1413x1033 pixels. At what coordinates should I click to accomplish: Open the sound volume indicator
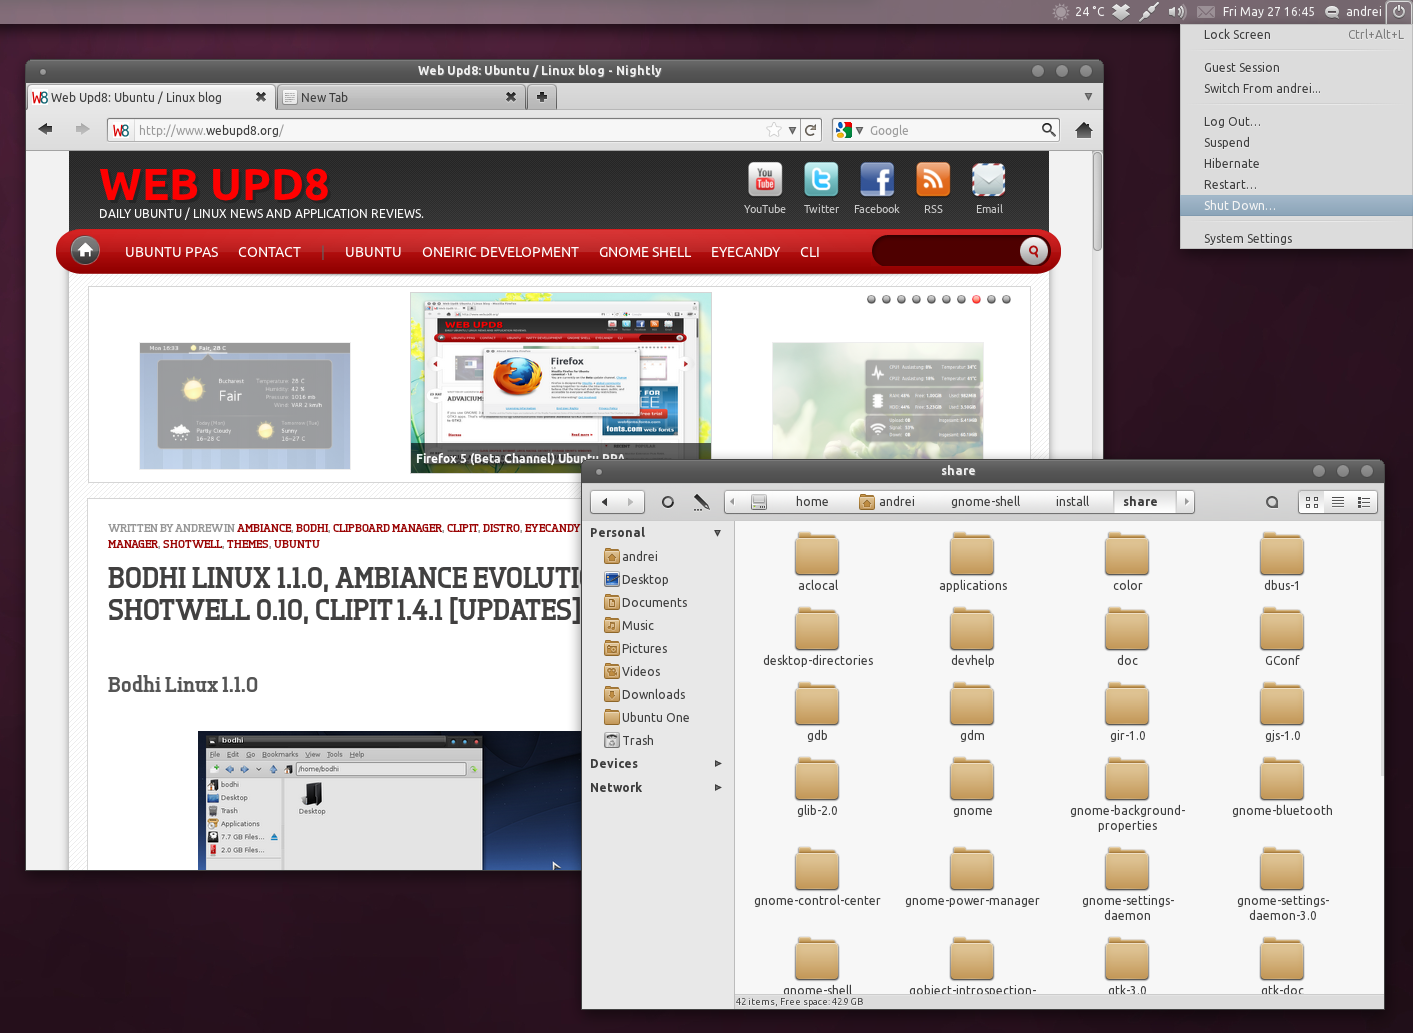coord(1177,12)
